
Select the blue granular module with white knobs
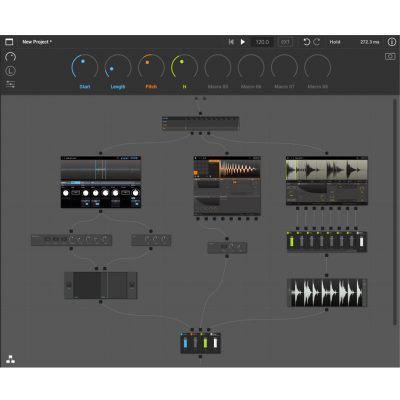click(101, 182)
